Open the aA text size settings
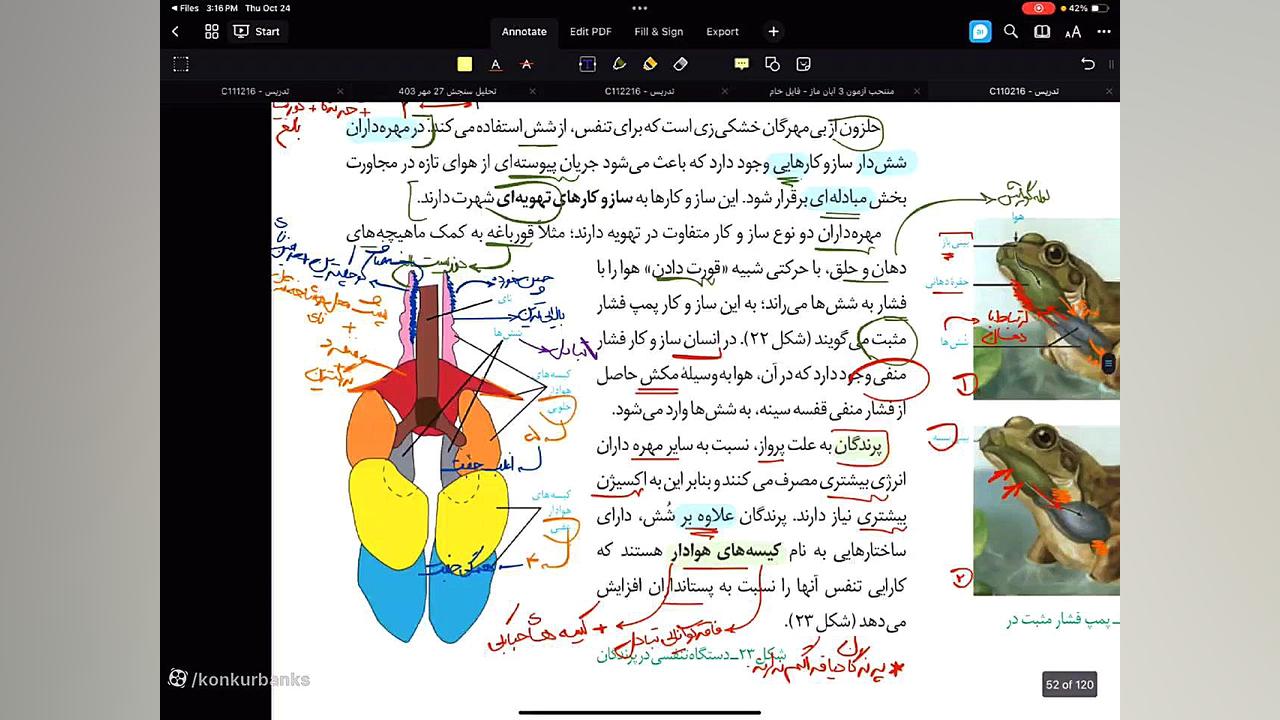 coord(1073,32)
